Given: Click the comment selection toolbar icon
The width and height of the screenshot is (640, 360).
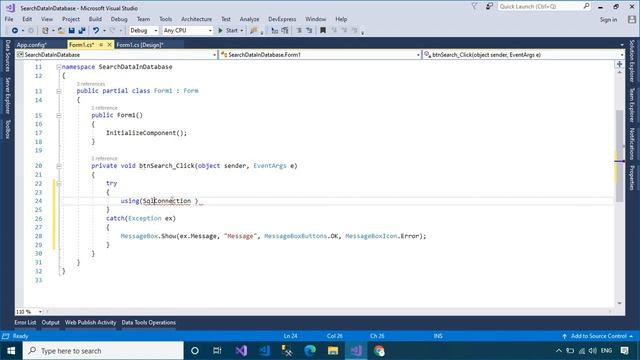Looking at the screenshot, I should [x=299, y=31].
